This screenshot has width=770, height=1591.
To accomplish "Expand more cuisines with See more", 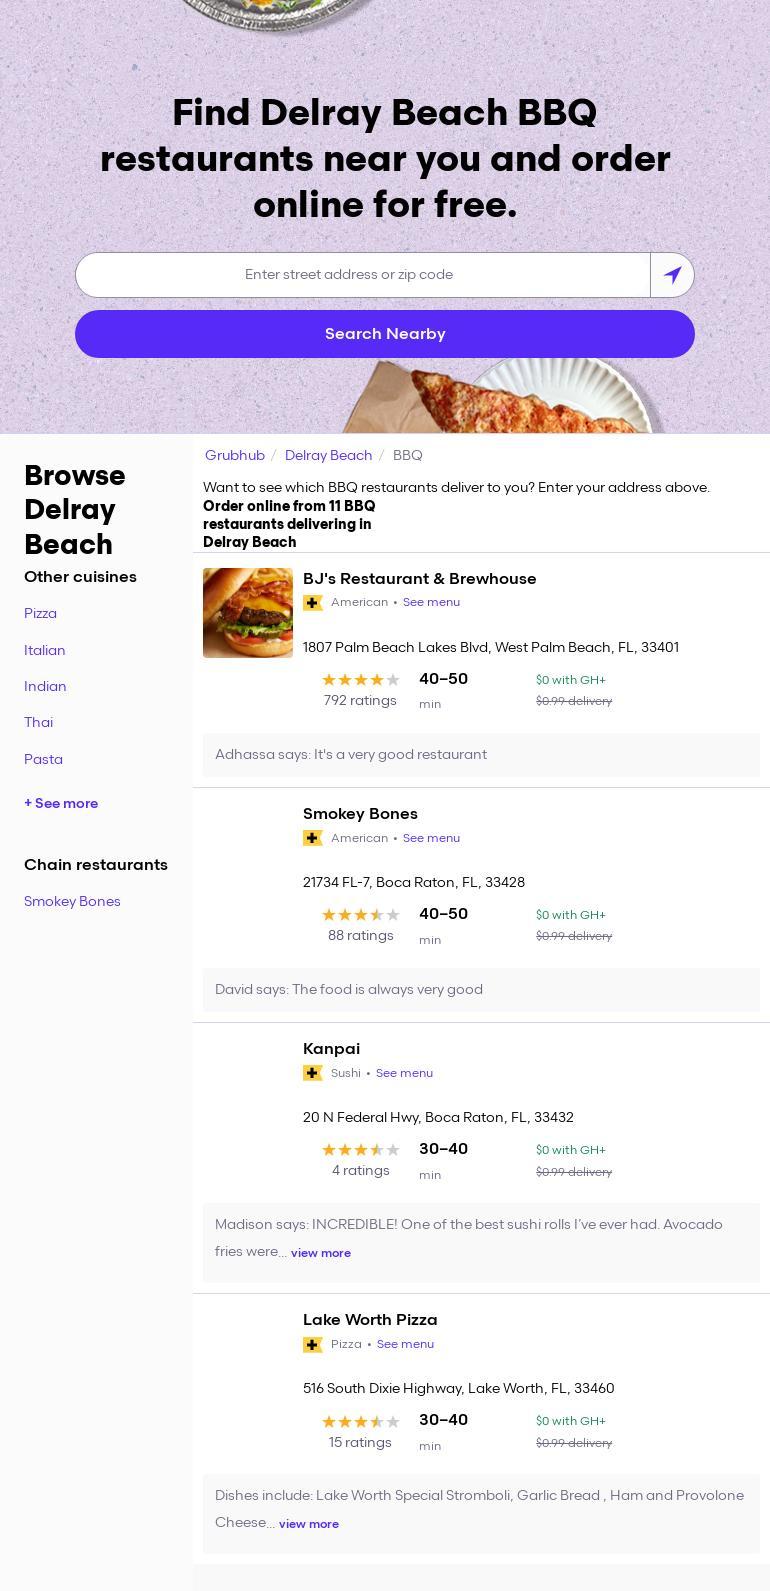I will tap(61, 804).
